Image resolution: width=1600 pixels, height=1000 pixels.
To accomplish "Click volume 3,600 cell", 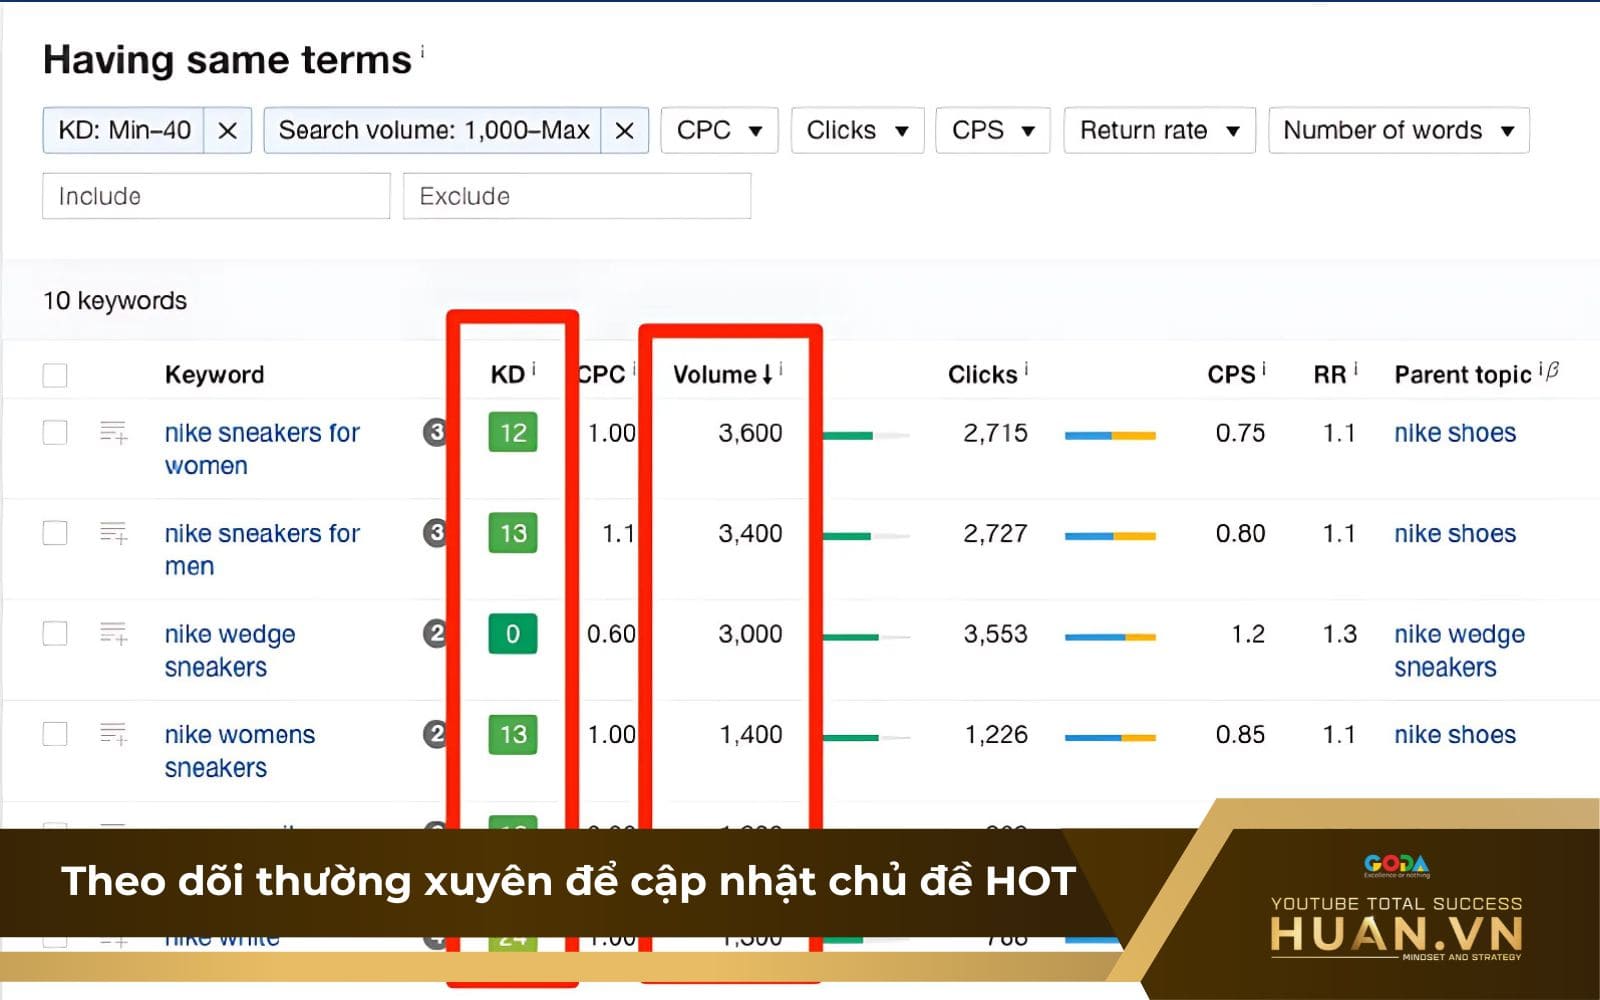I will tap(750, 433).
